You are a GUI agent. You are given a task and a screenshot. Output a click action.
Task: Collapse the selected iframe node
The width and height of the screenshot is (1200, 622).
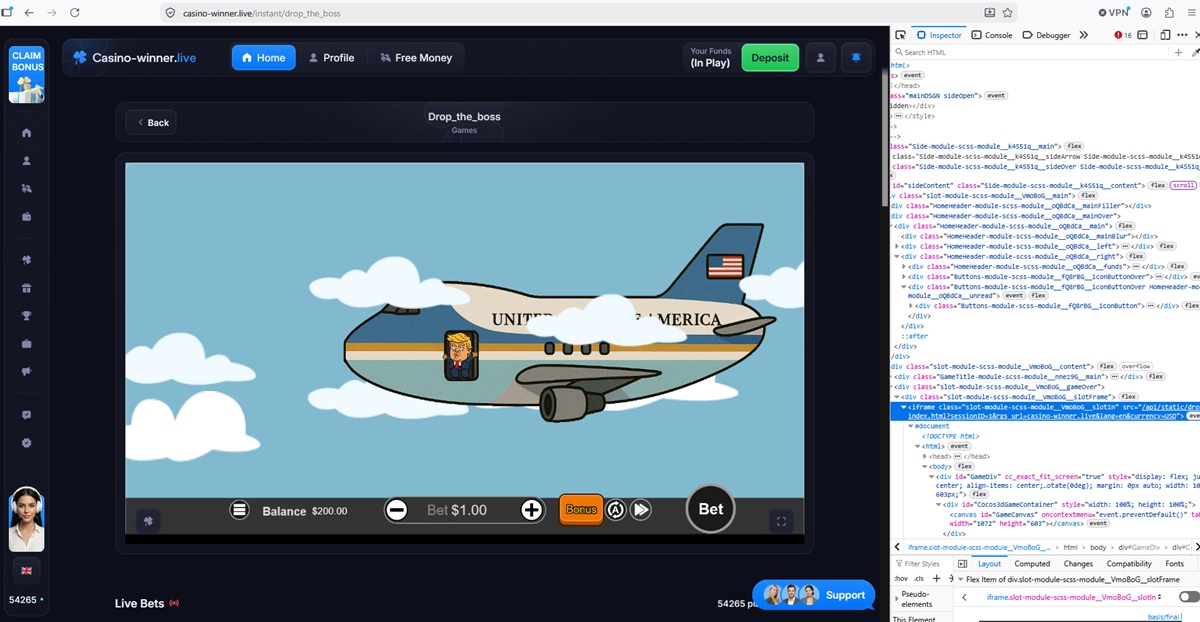pyautogui.click(x=903, y=407)
